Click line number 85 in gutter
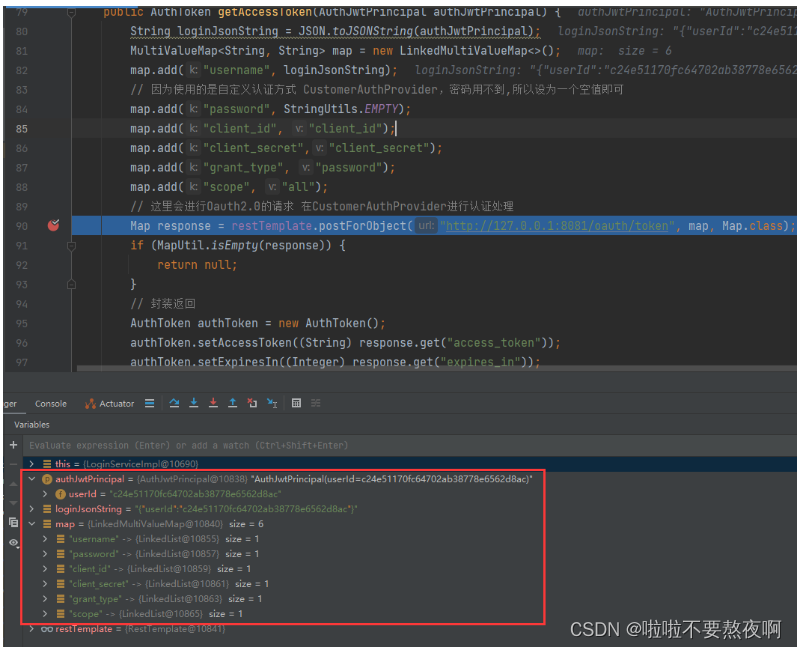Viewport: 798px width, 650px height. pos(21,129)
